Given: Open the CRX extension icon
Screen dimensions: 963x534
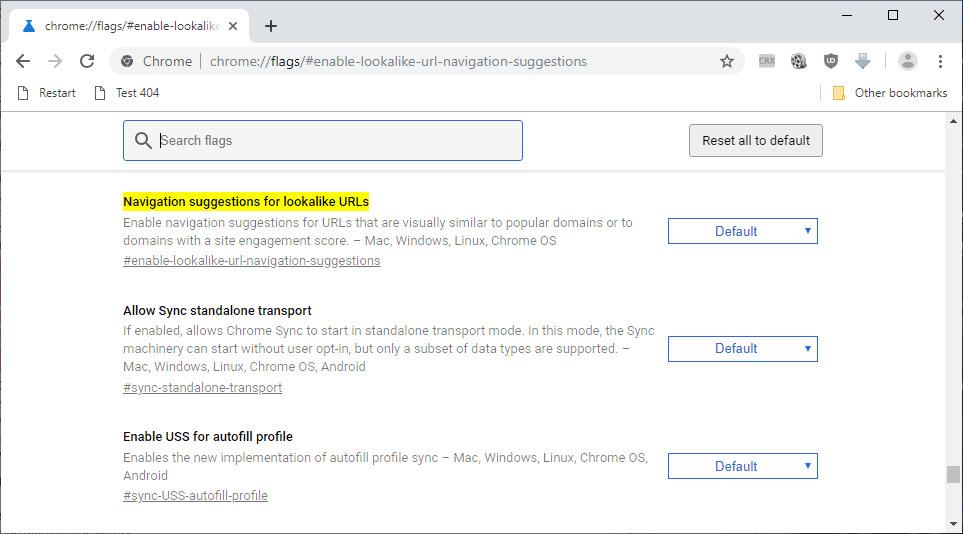Looking at the screenshot, I should [x=766, y=61].
